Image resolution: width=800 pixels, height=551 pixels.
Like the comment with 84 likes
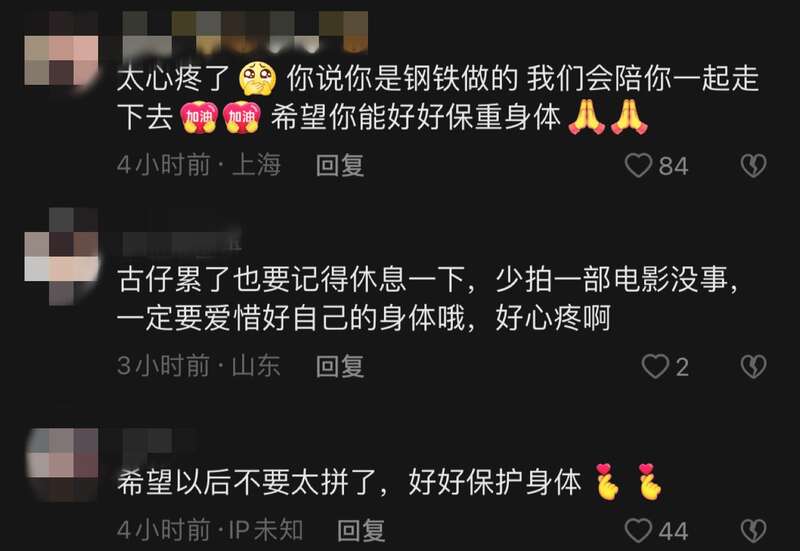(x=638, y=165)
